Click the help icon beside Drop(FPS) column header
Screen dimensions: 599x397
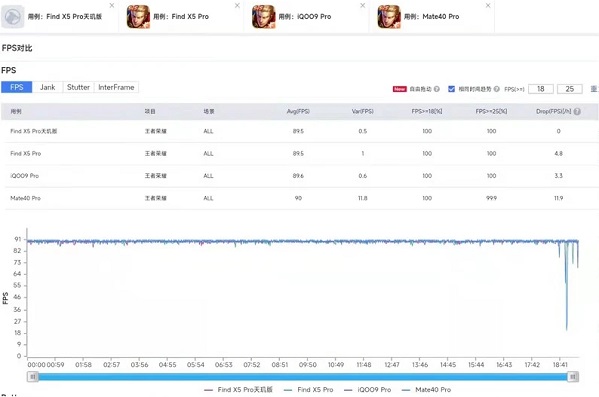point(577,111)
